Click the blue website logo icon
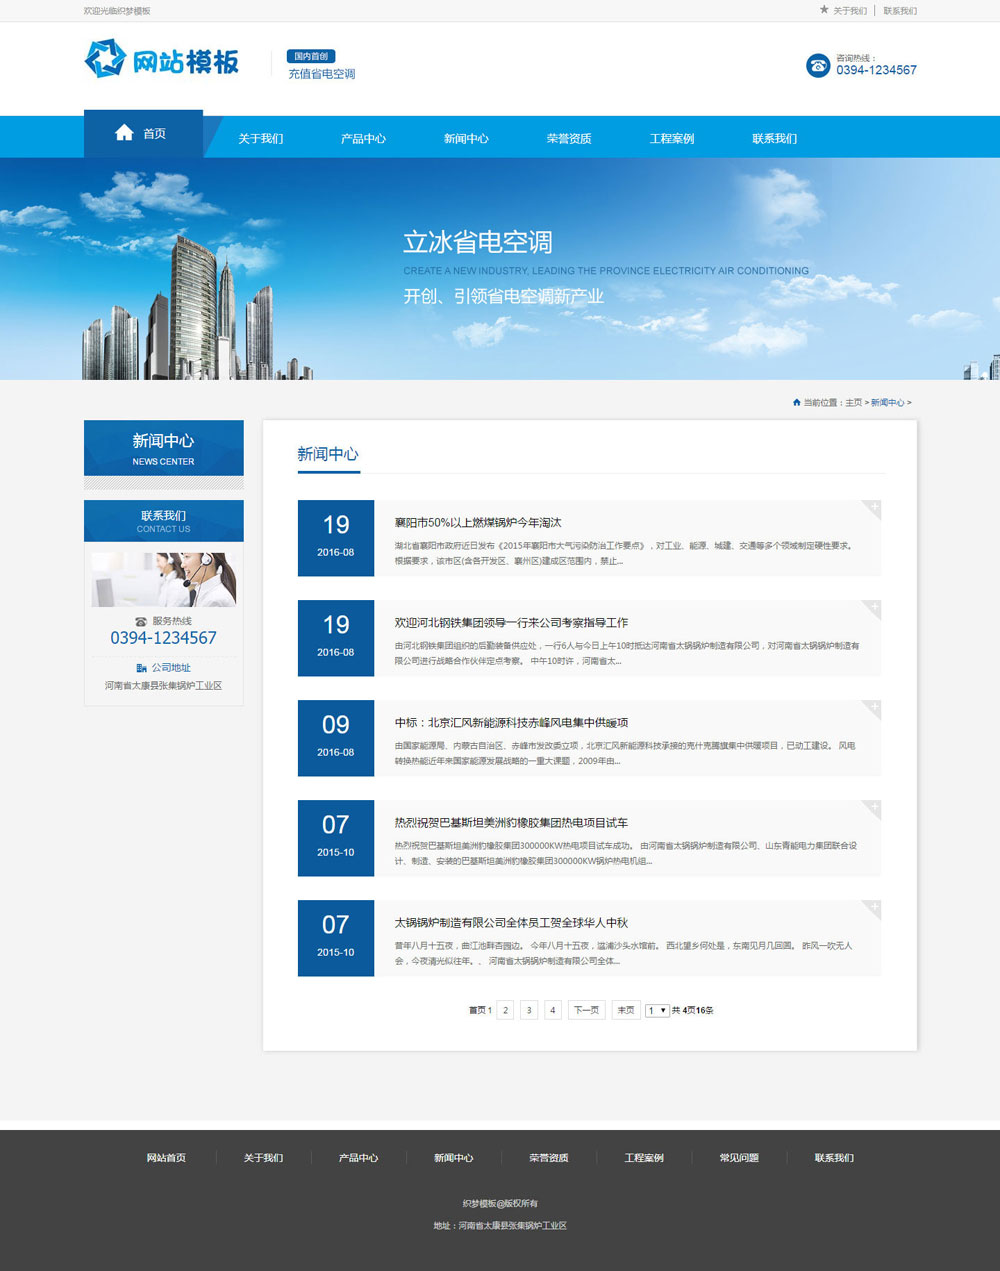Viewport: 1000px width, 1271px height. click(105, 59)
